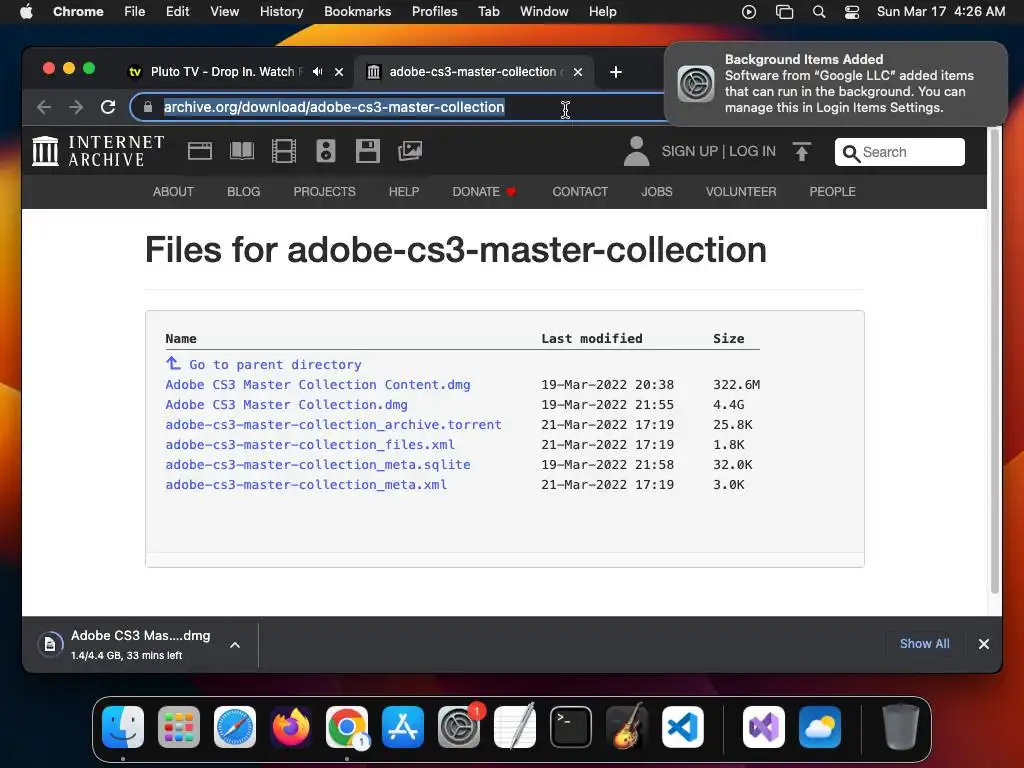
Task: Open the Video film icon
Action: [x=283, y=152]
